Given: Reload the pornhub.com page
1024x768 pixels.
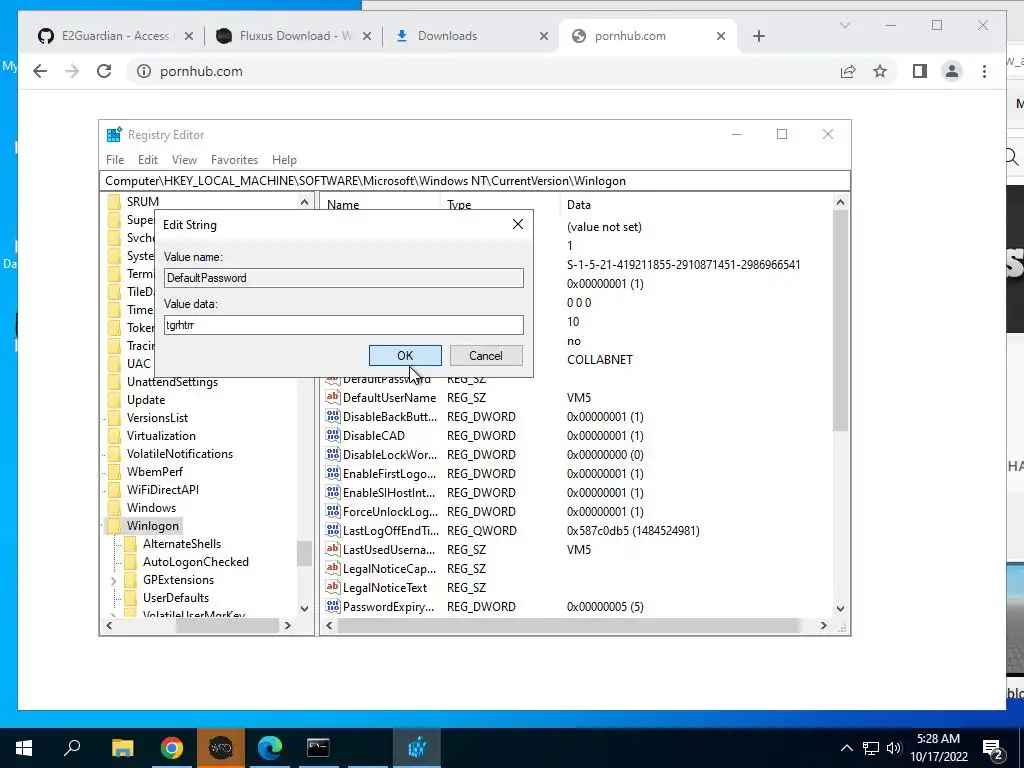Looking at the screenshot, I should (104, 71).
